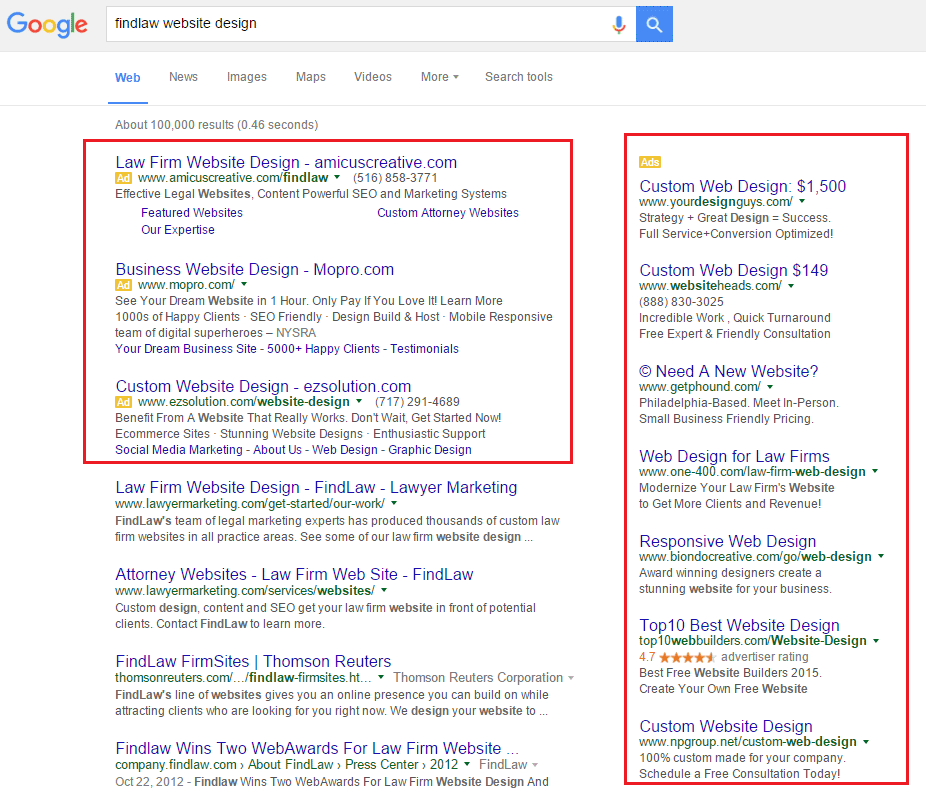Expand arrow next to getphound.com URL
This screenshot has width=926, height=789.
pos(770,386)
